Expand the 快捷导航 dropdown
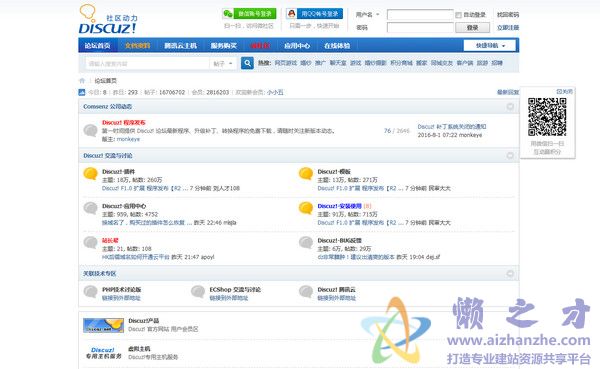The height and width of the screenshot is (369, 600). pyautogui.click(x=489, y=46)
